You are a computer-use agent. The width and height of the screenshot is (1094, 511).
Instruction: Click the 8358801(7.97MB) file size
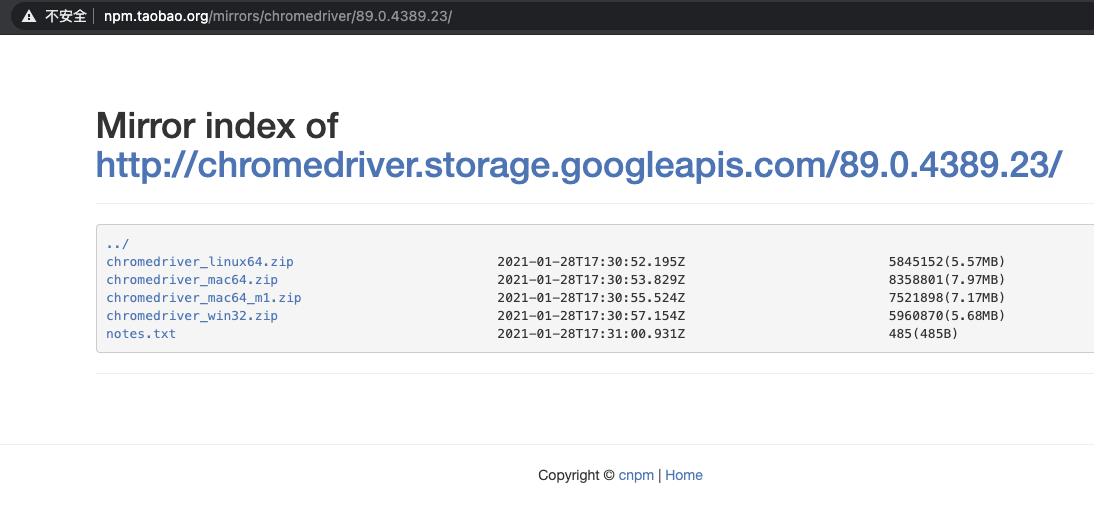click(x=946, y=280)
